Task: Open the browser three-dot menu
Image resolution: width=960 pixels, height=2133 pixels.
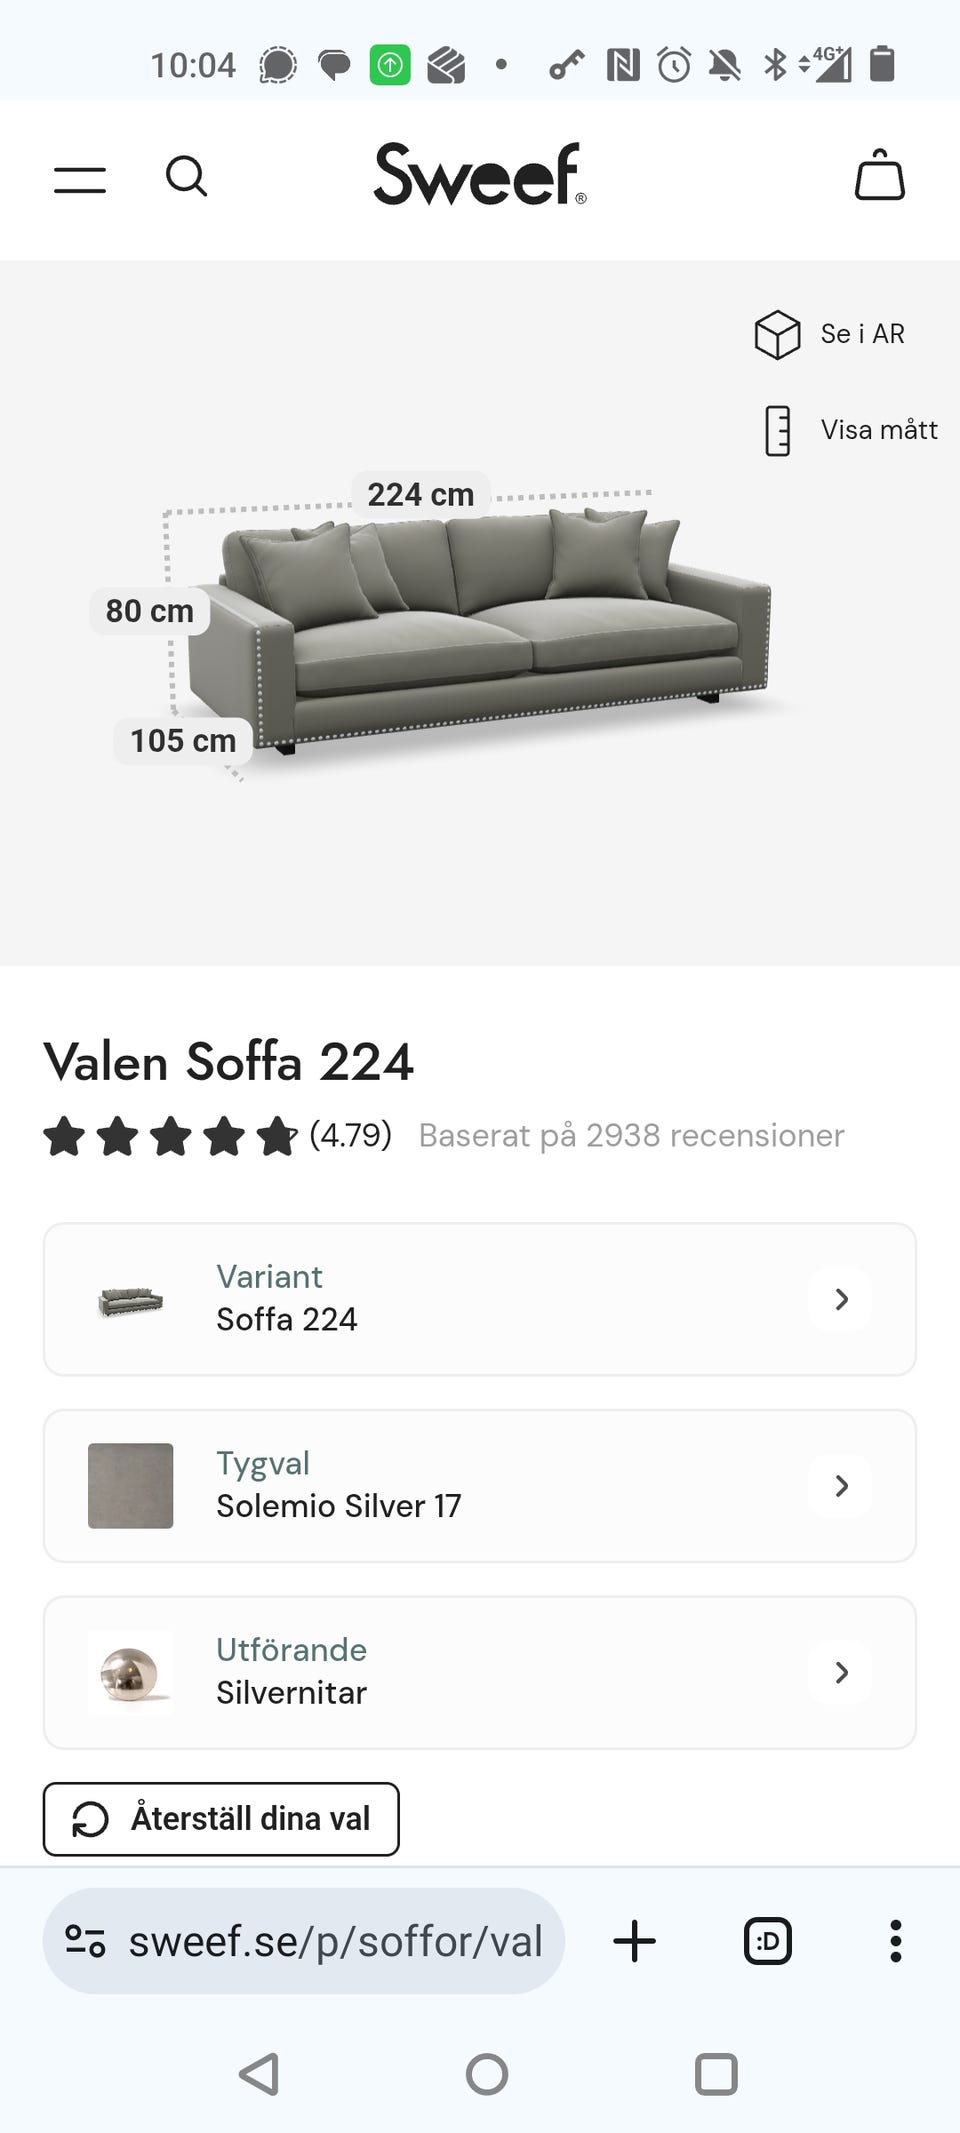Action: click(x=895, y=1941)
